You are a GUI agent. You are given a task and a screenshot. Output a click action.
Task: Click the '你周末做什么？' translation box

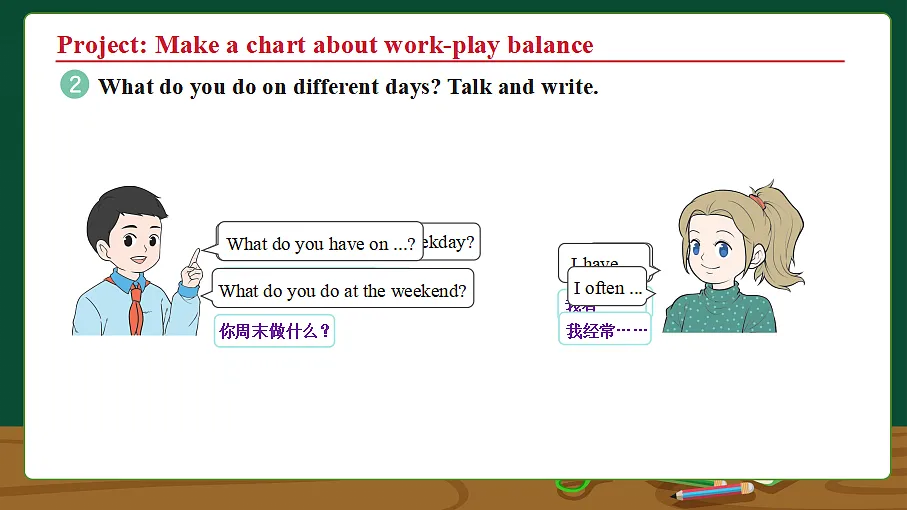tap(274, 331)
